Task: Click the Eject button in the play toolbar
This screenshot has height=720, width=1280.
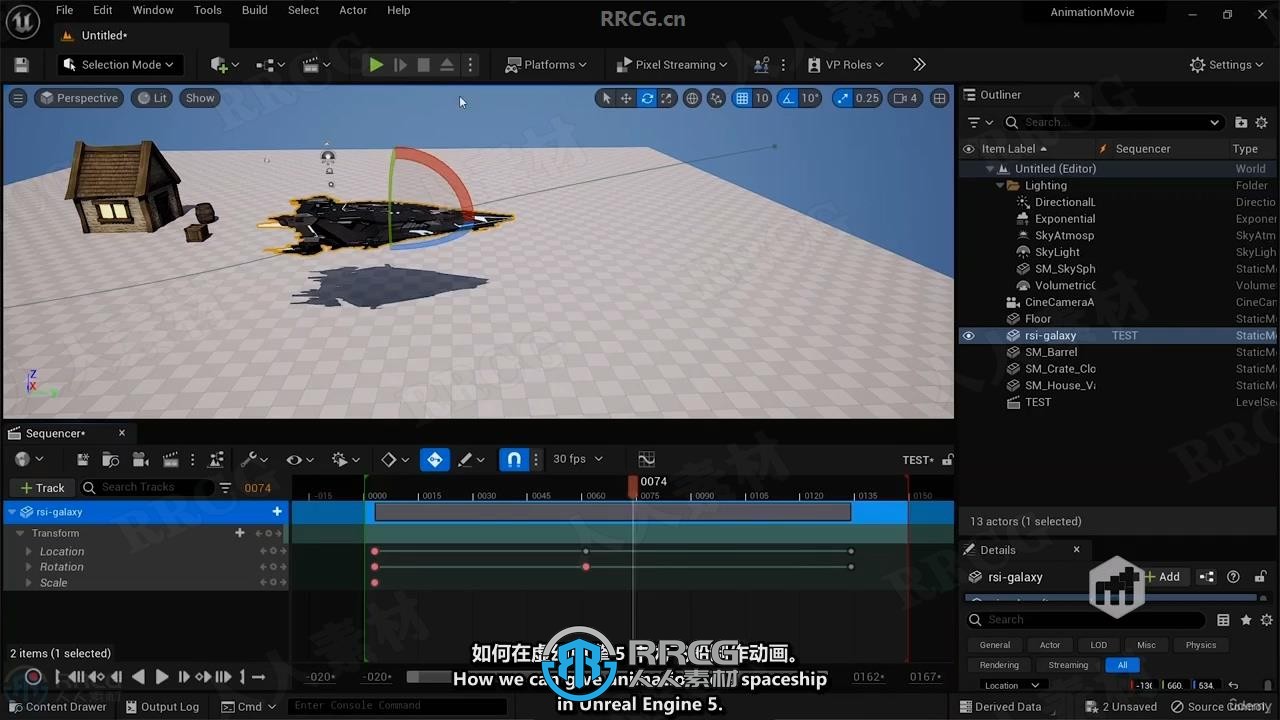Action: (x=447, y=64)
